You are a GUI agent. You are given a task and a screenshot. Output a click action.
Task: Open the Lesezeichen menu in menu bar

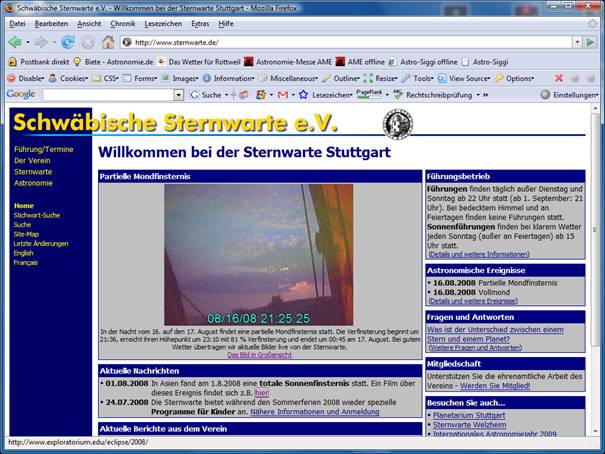click(x=163, y=24)
